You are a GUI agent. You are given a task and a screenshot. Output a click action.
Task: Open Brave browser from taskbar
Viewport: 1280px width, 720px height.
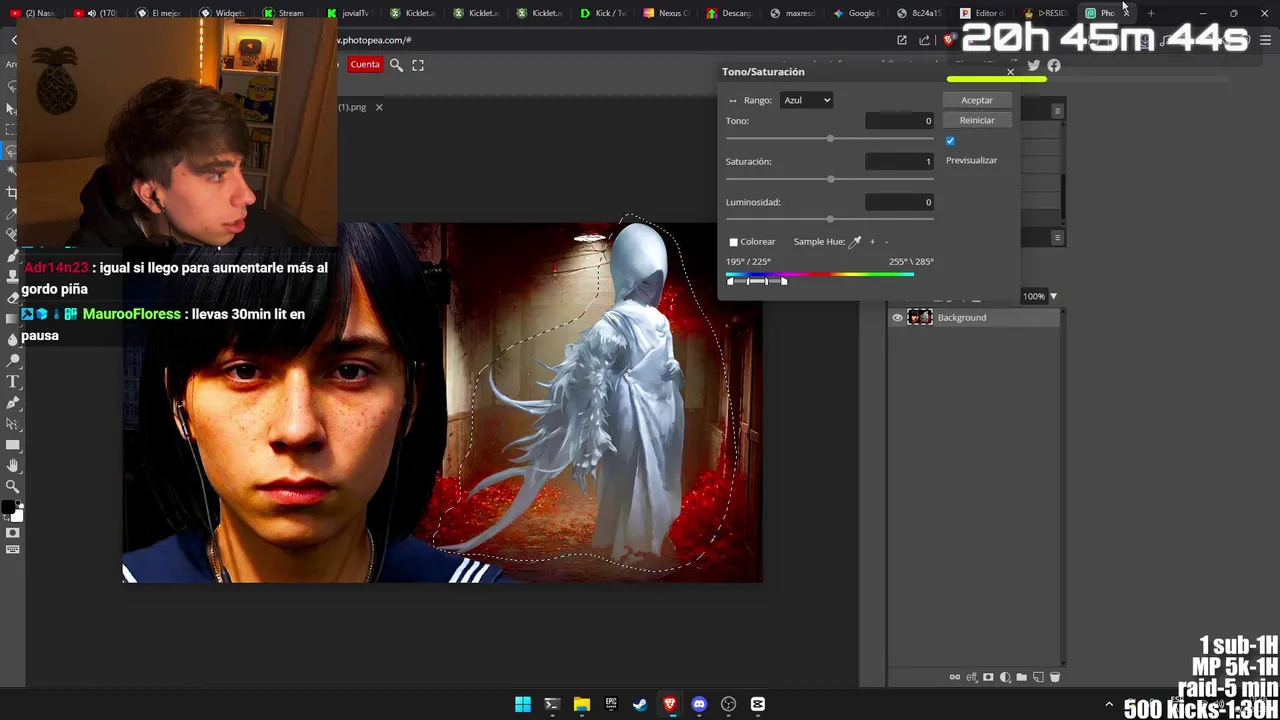point(670,704)
